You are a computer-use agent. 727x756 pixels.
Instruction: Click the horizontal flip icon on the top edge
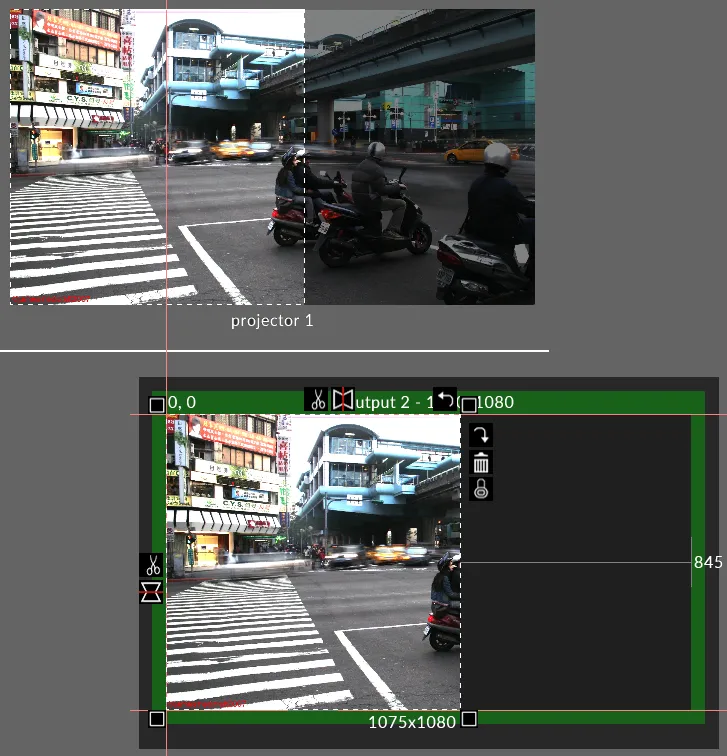pos(343,400)
